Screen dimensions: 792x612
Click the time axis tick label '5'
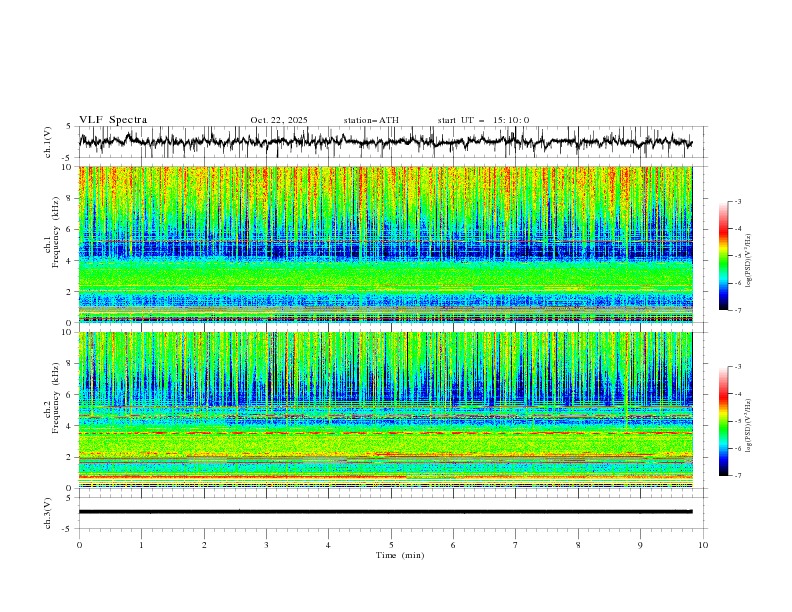coord(391,545)
